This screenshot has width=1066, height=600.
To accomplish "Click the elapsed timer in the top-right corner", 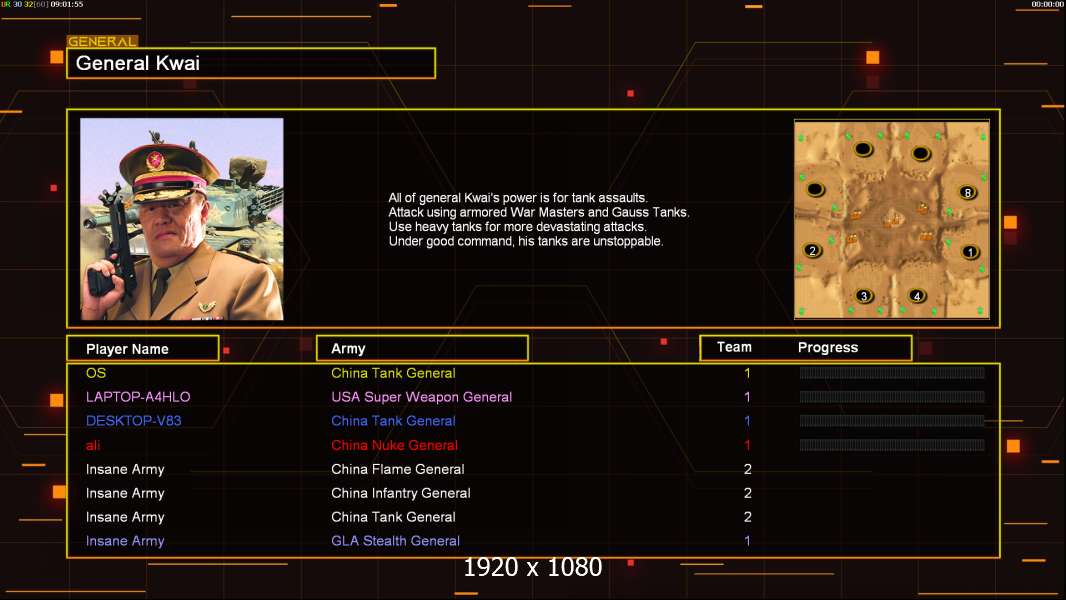I will 1046,5.
